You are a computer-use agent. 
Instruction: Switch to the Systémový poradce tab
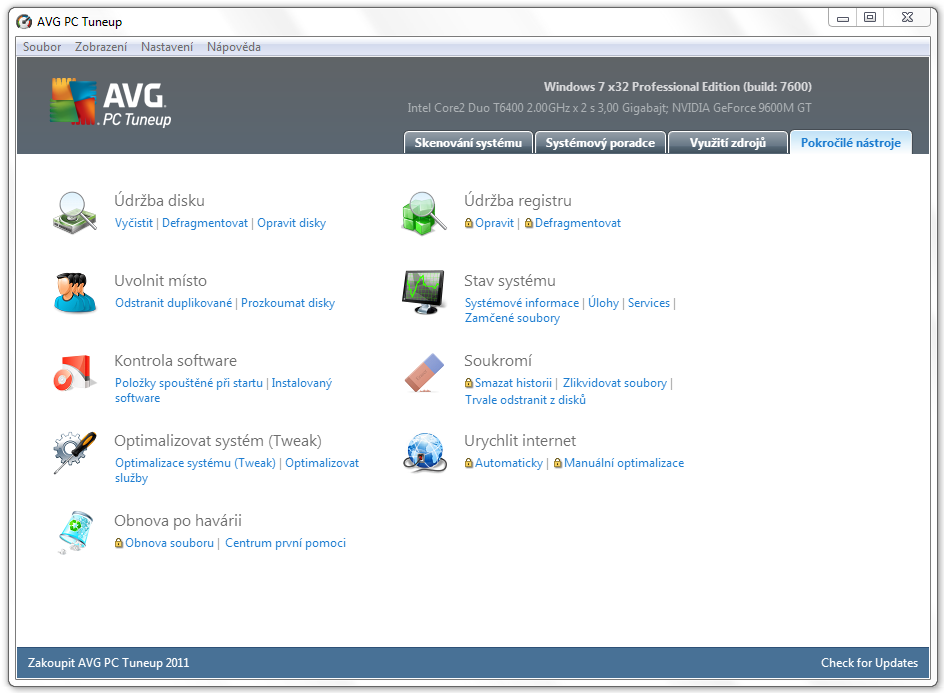point(600,143)
